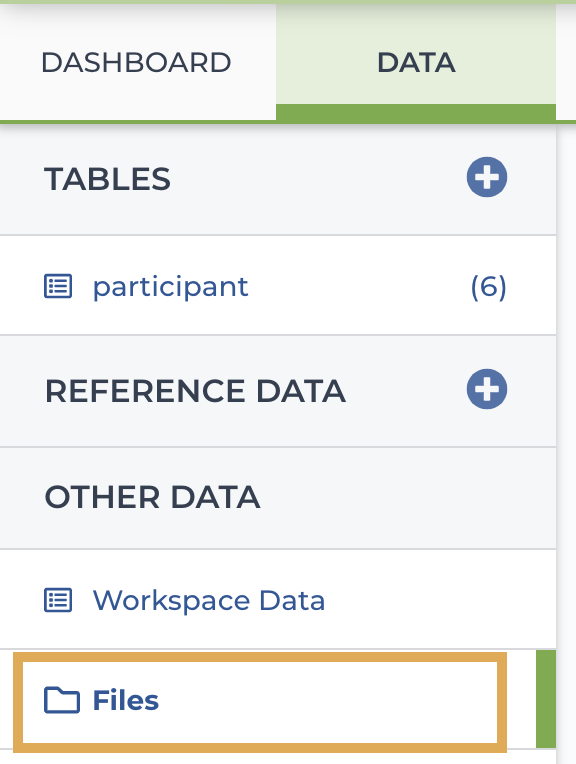Click the list icon beside participant
The height and width of the screenshot is (764, 576).
click(58, 286)
